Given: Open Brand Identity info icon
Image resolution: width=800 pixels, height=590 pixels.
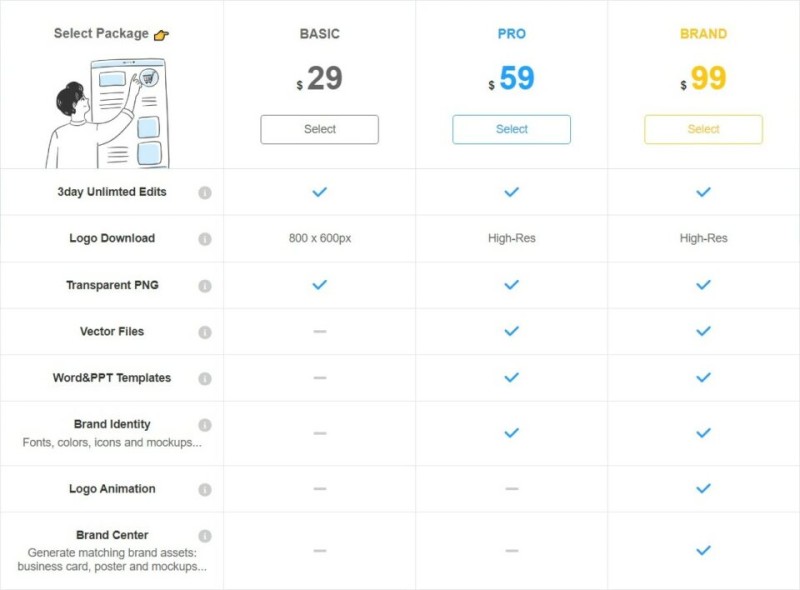Looking at the screenshot, I should pos(205,425).
